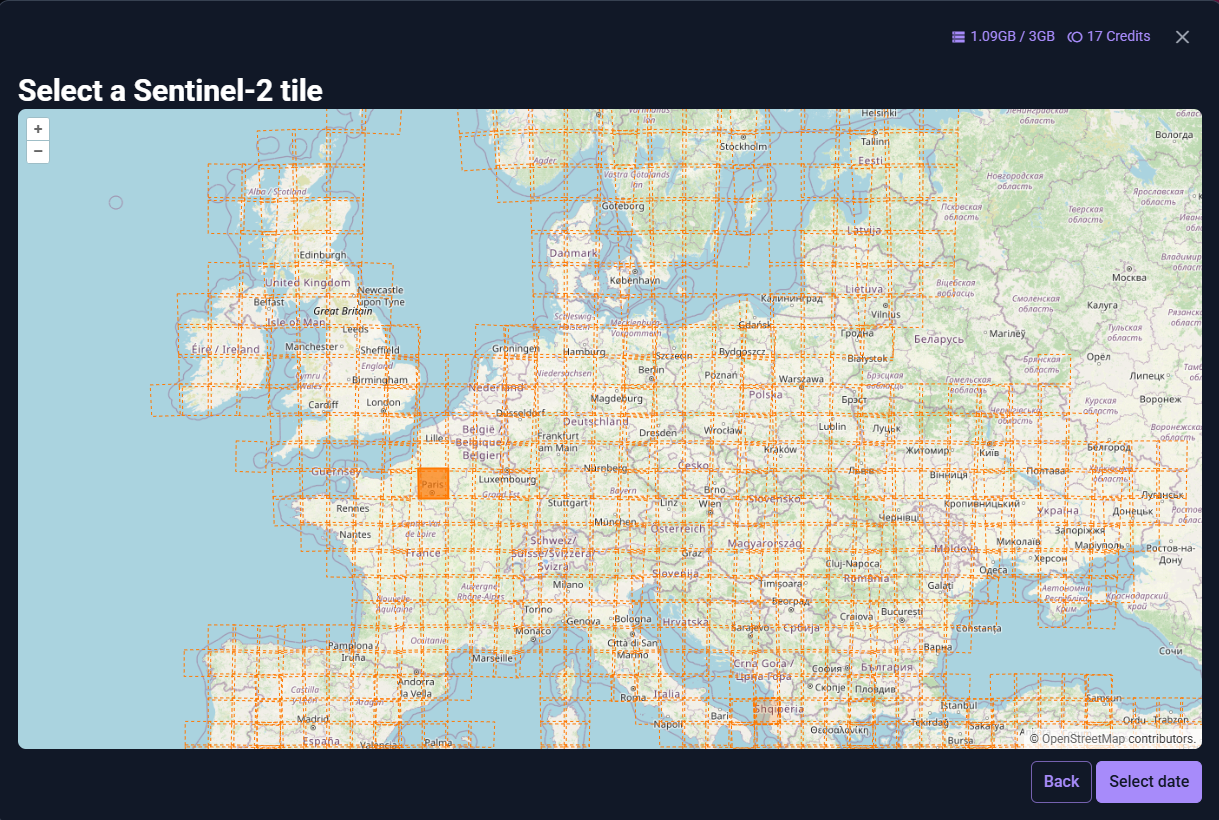The height and width of the screenshot is (820, 1219).
Task: Click the selected orange tile over Paris
Action: [433, 483]
